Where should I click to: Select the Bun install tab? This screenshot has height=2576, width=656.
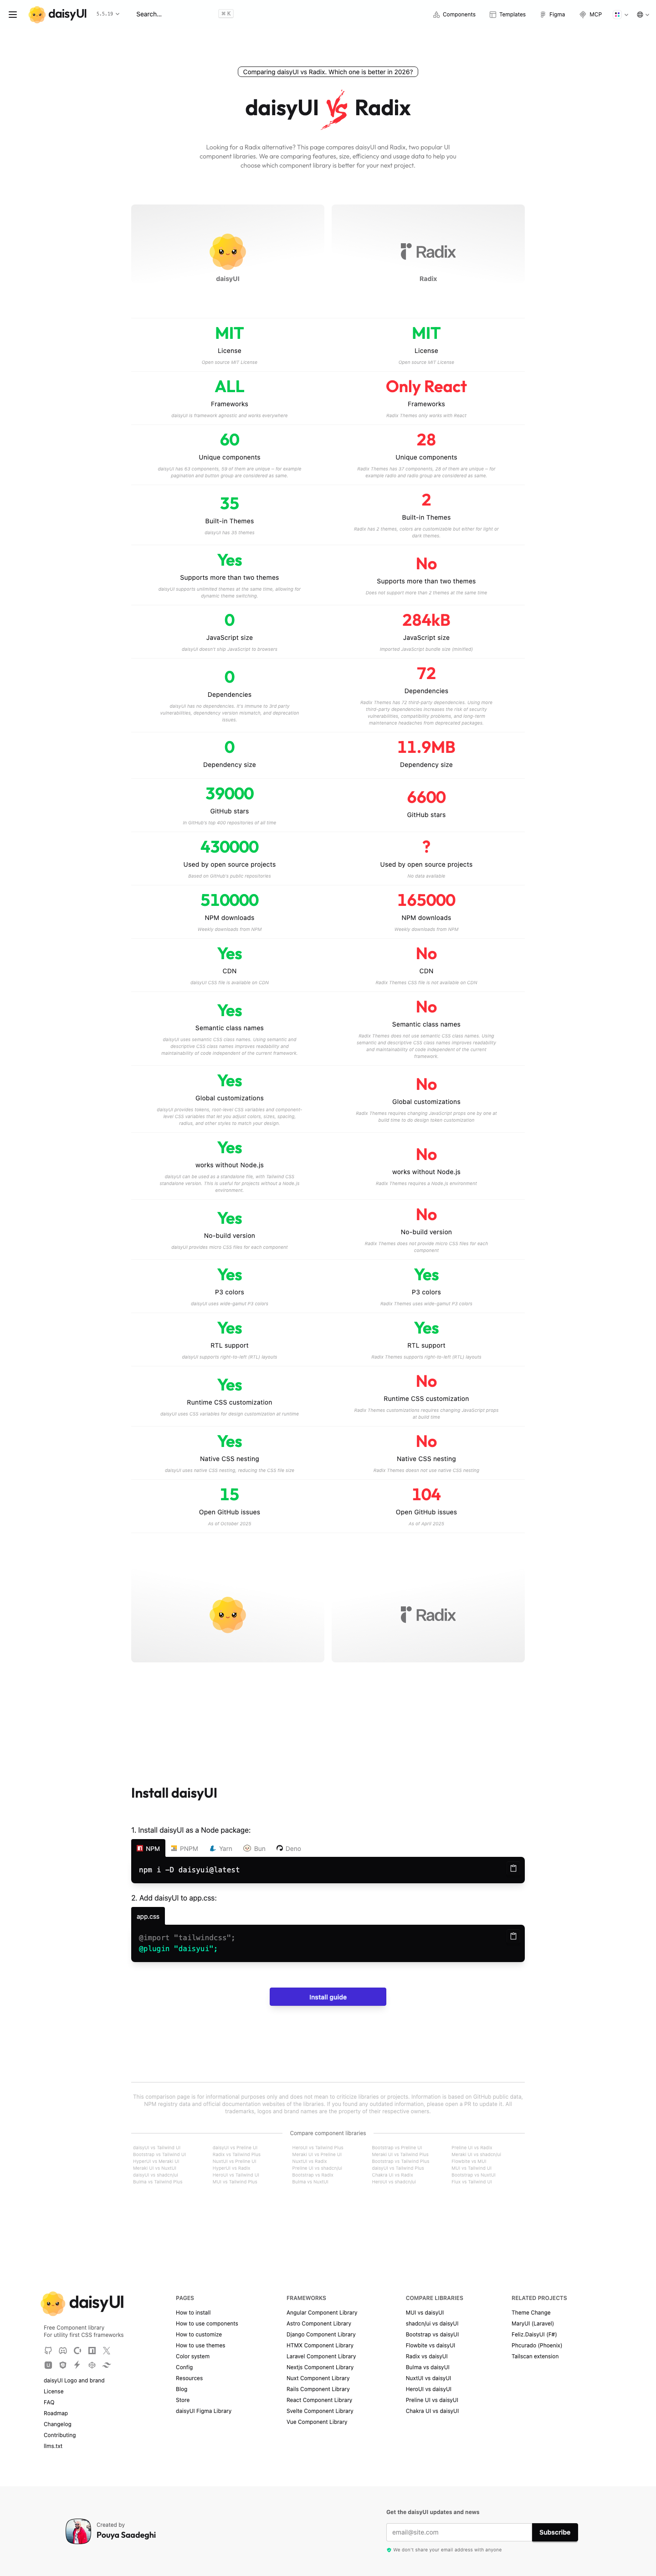(255, 1848)
